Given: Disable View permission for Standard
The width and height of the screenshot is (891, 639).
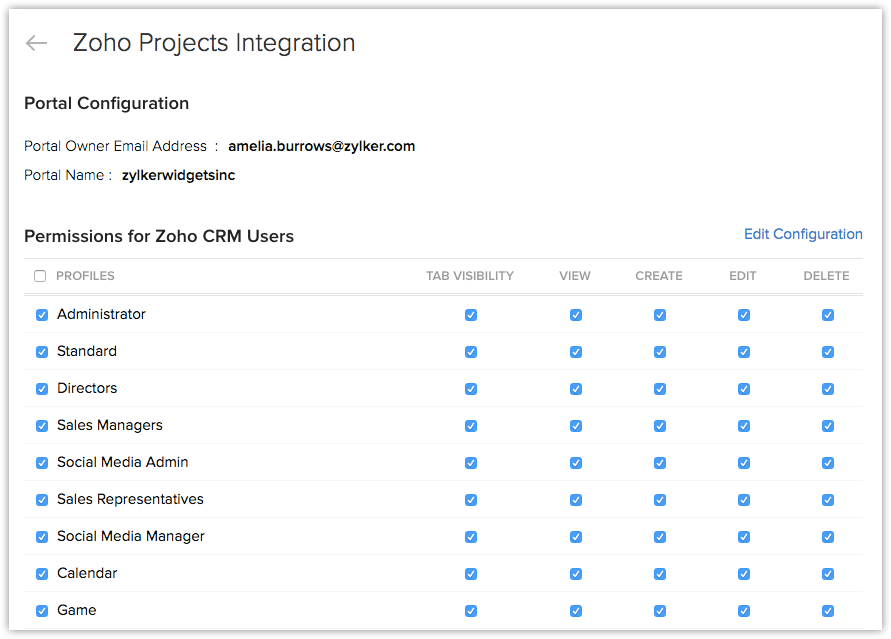Looking at the screenshot, I should (576, 352).
